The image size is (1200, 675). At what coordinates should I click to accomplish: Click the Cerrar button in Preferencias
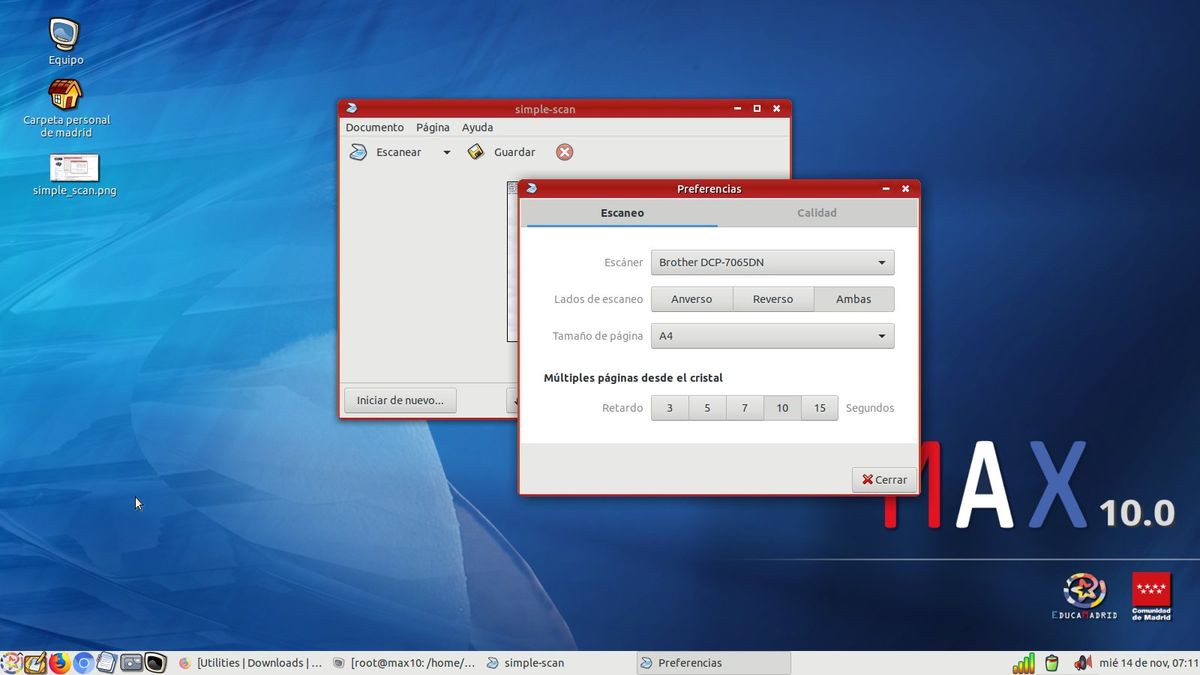point(884,480)
